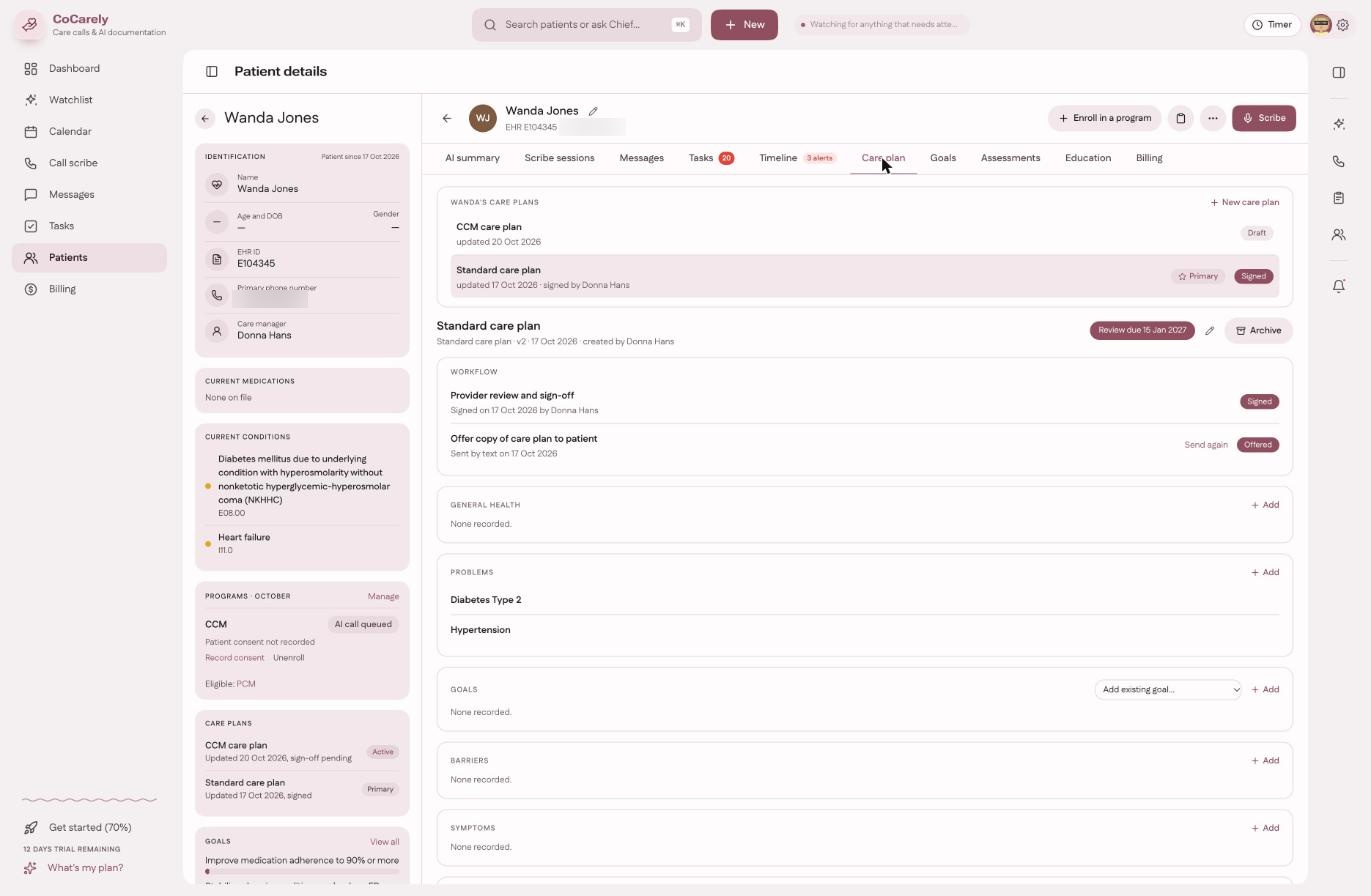Image resolution: width=1371 pixels, height=896 pixels.
Task: Open the Timer button
Action: [x=1272, y=25]
